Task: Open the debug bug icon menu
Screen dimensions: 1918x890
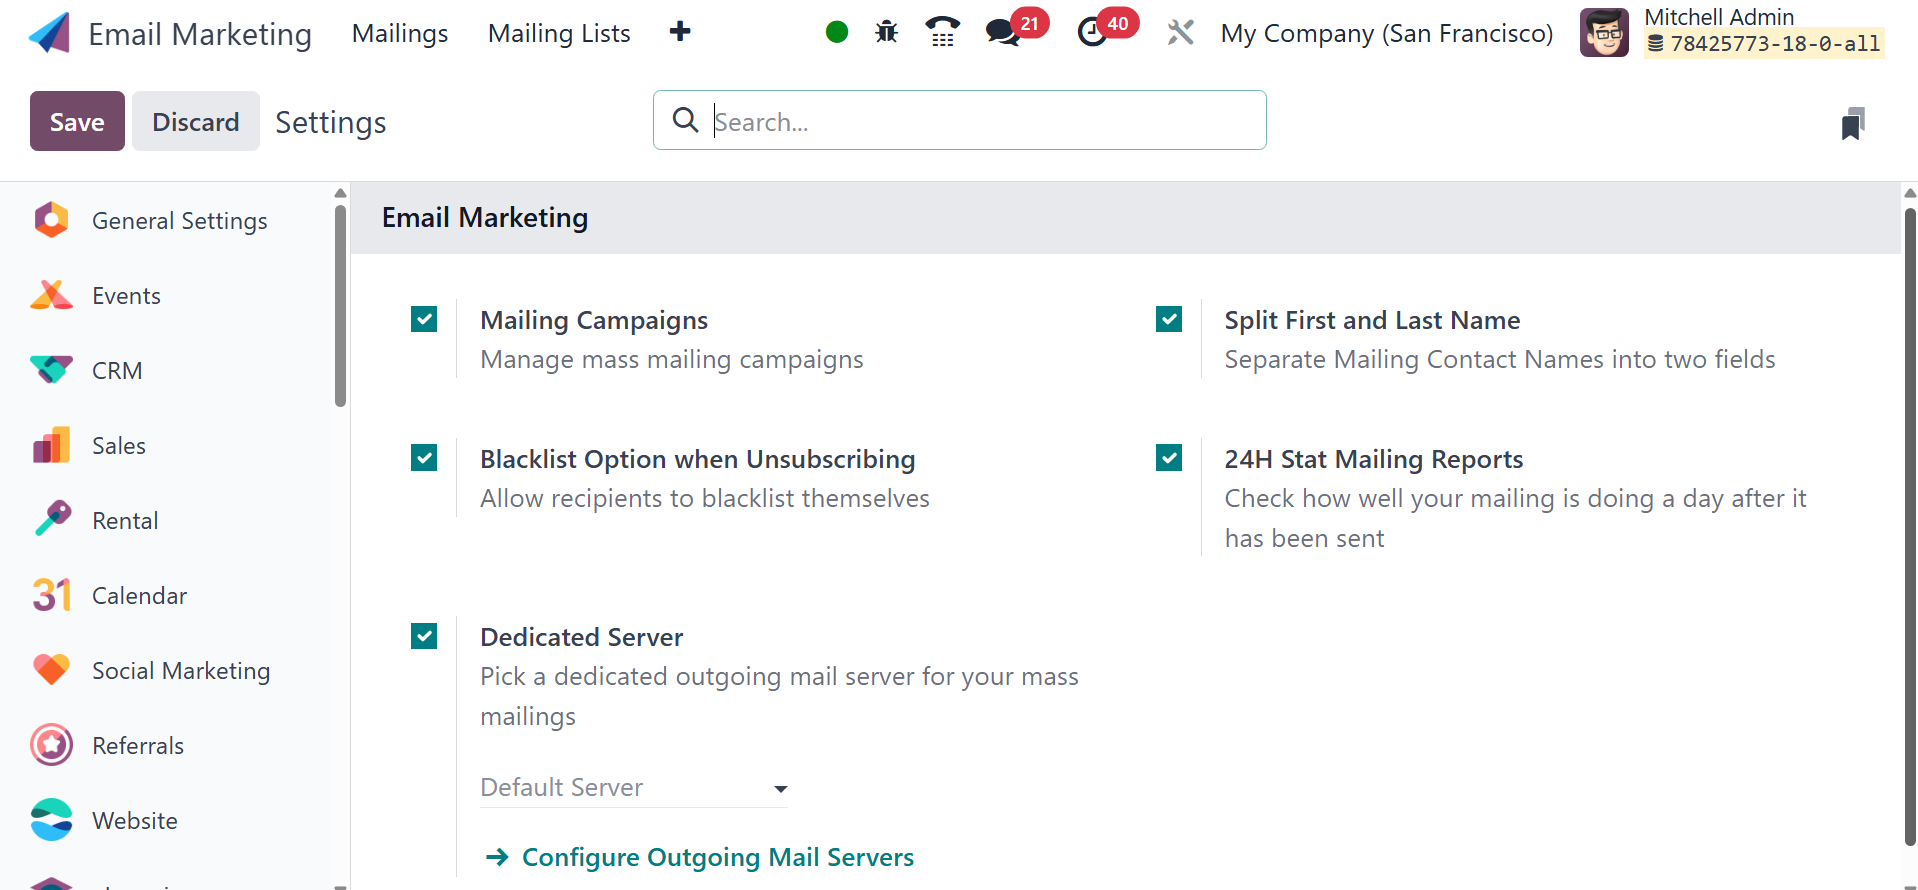Action: (x=886, y=33)
